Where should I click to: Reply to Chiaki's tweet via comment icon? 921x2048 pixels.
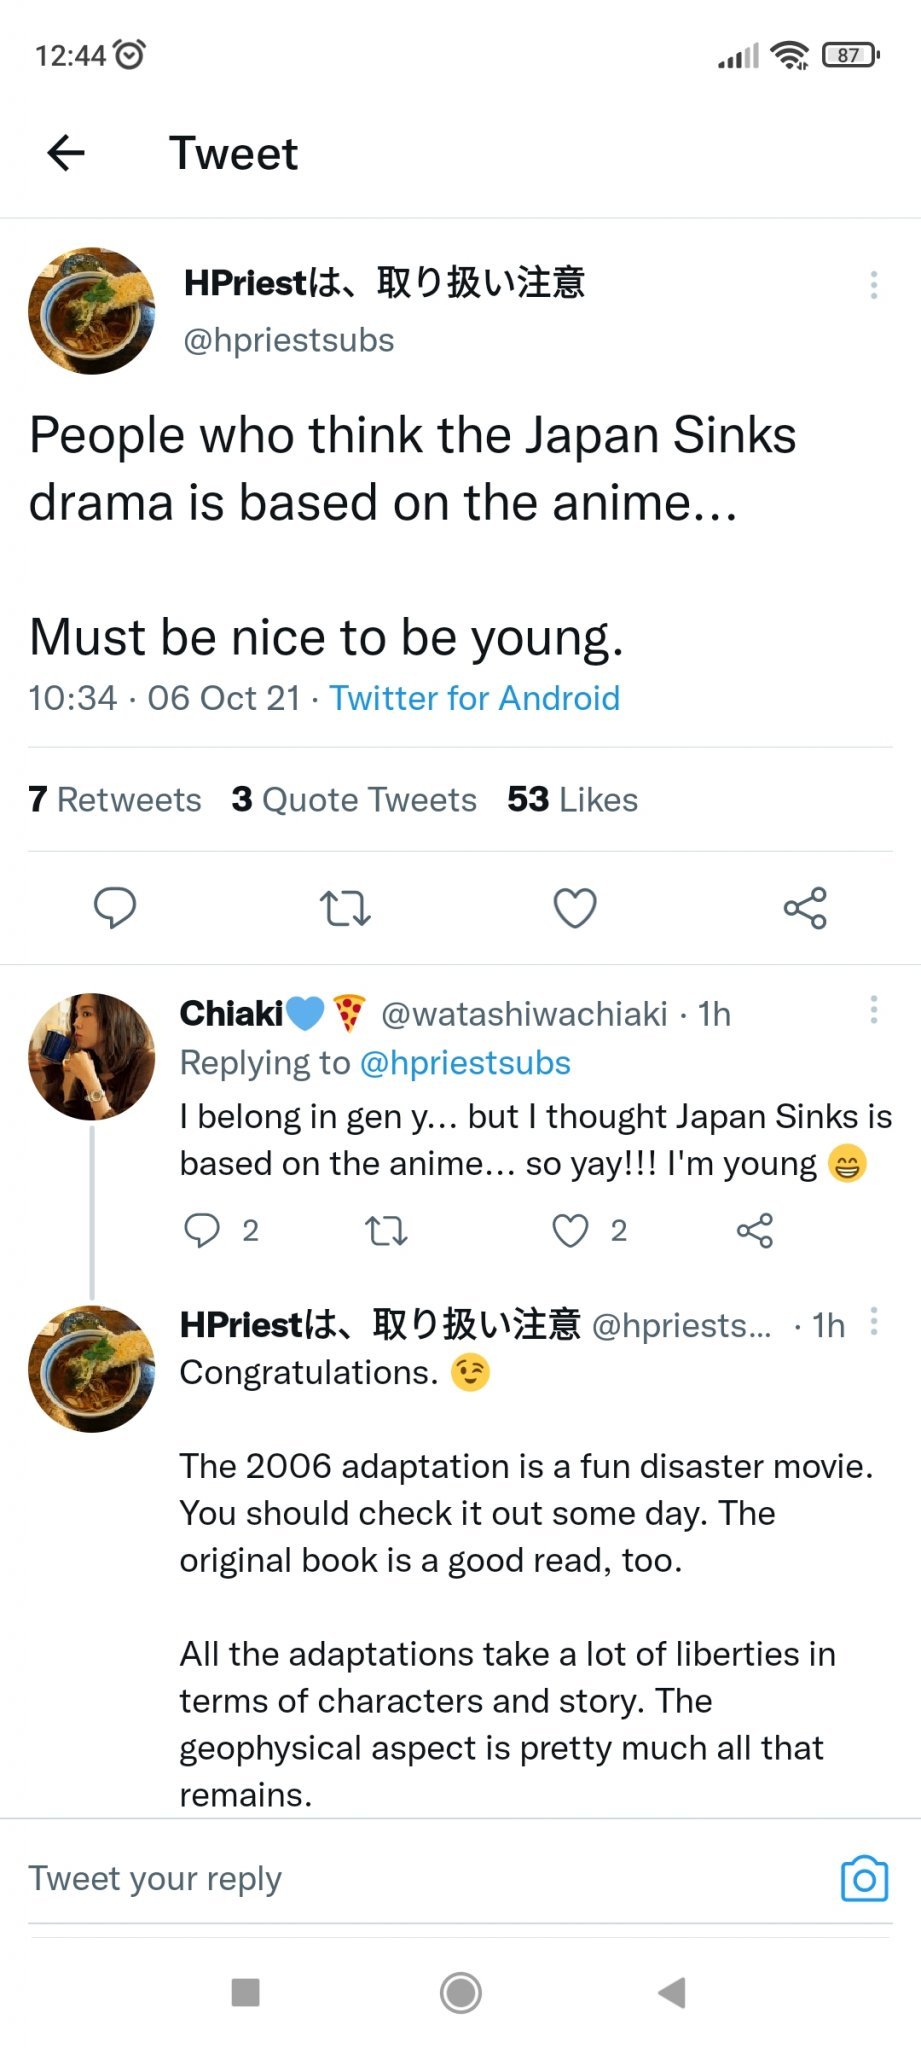pyautogui.click(x=202, y=1230)
